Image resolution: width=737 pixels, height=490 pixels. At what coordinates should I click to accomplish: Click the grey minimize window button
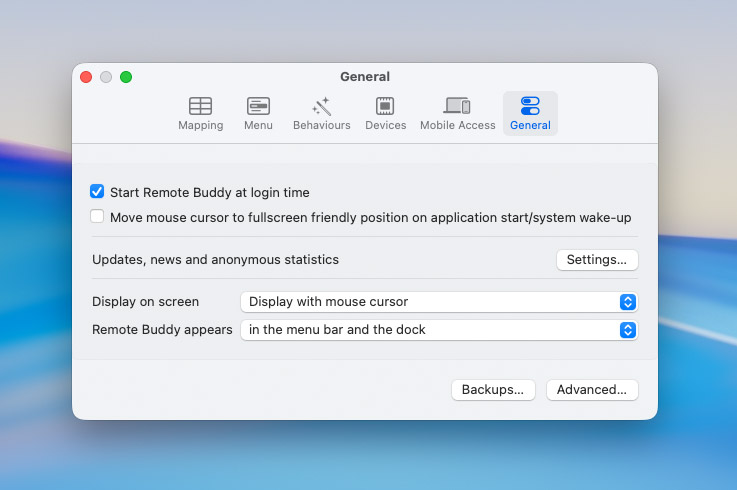(106, 77)
